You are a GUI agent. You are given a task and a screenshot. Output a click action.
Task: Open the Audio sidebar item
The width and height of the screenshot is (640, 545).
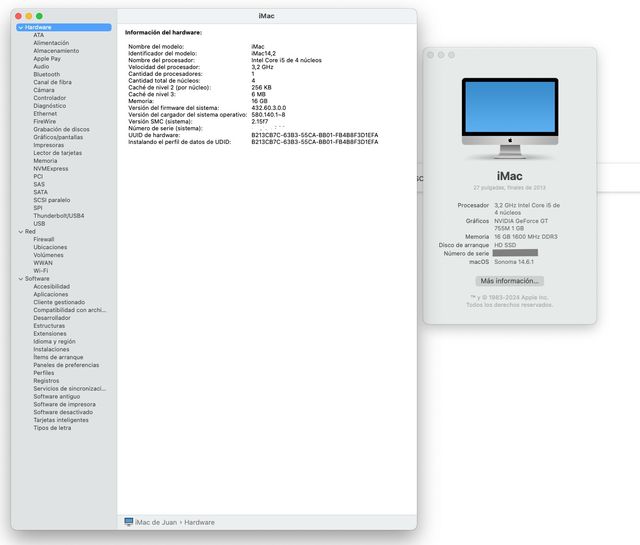click(41, 67)
